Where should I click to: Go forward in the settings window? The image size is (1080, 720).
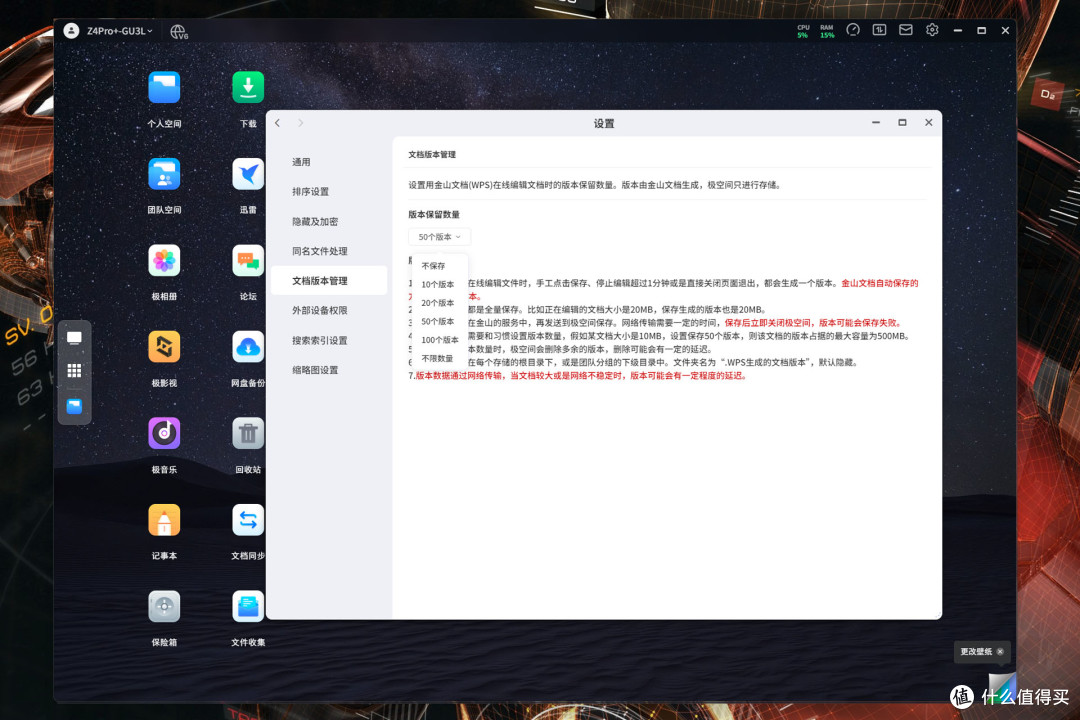(300, 123)
